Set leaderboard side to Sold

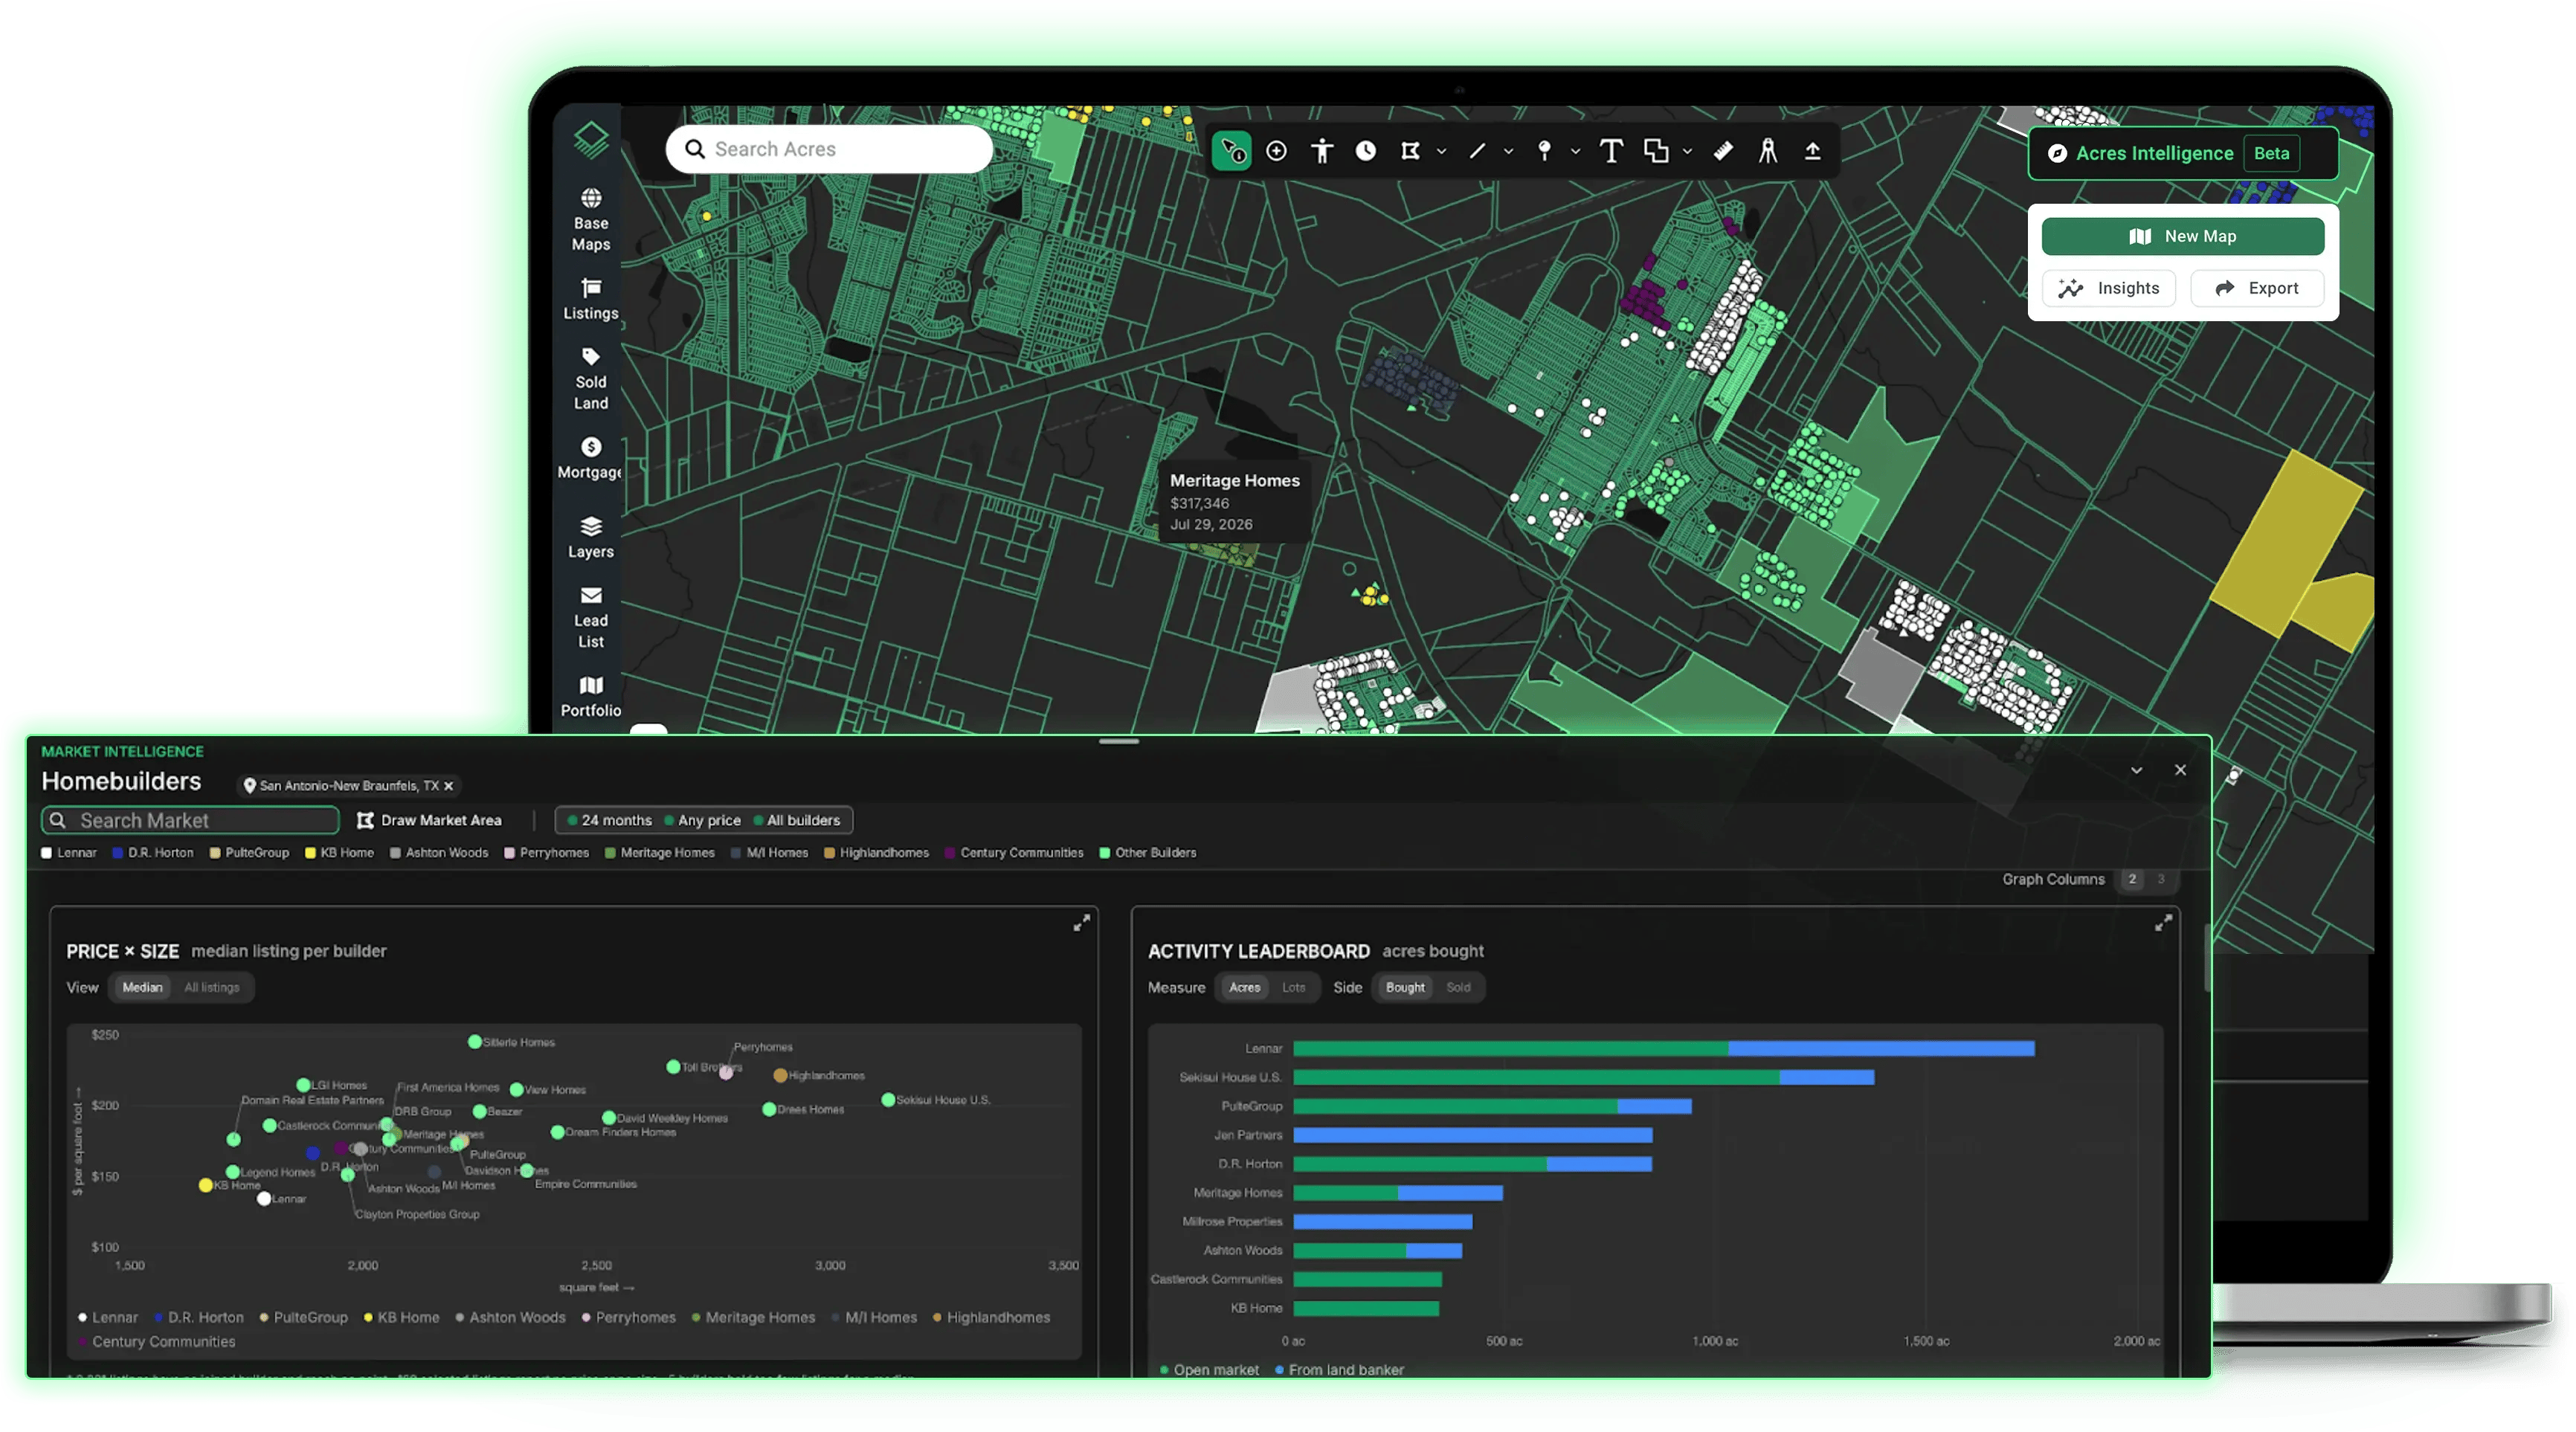(1458, 988)
